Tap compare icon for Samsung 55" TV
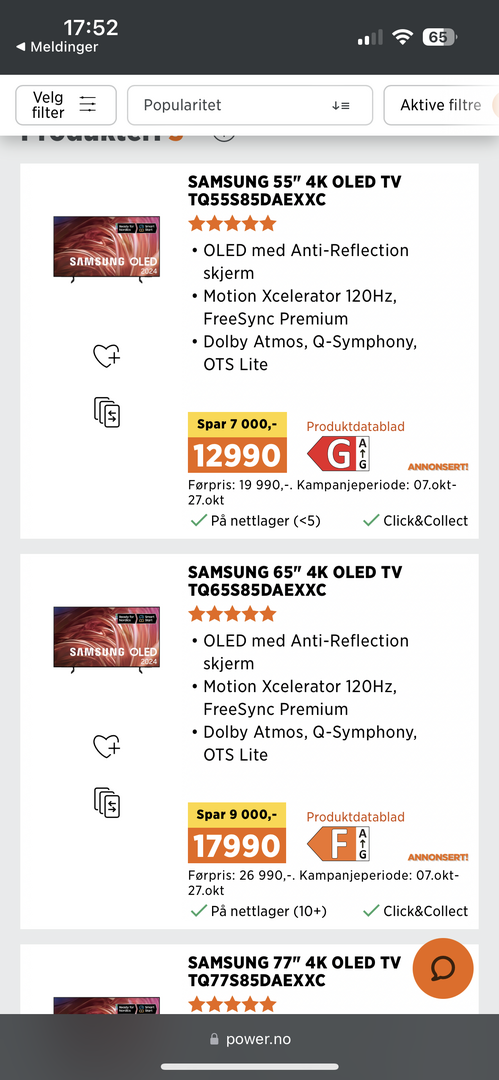 pos(107,412)
